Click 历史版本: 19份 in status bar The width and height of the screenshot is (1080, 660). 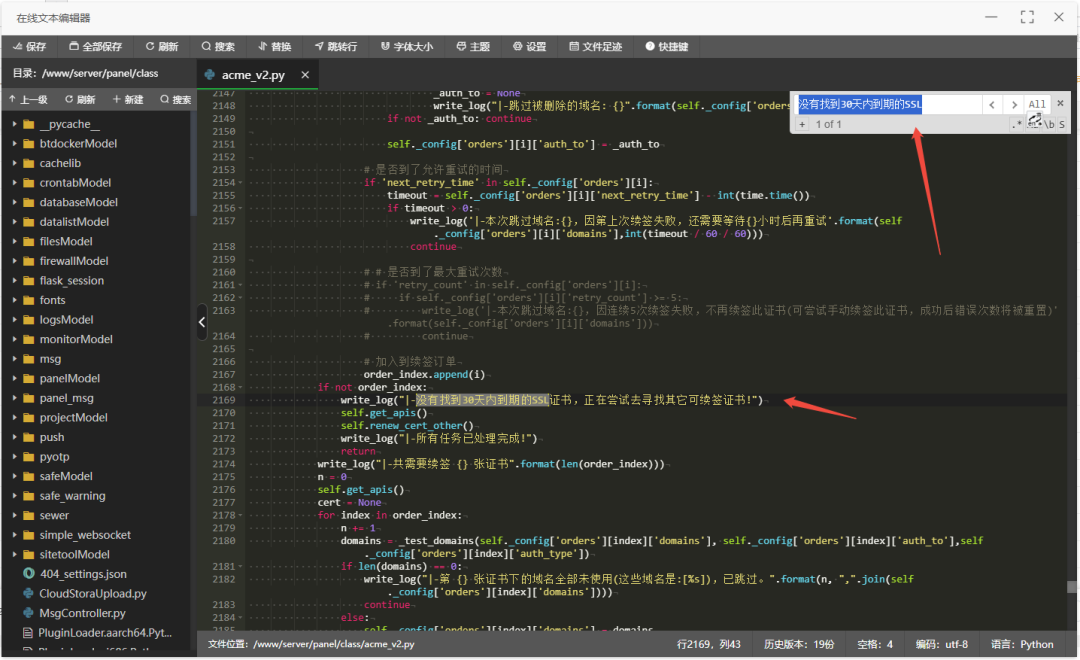[x=798, y=644]
